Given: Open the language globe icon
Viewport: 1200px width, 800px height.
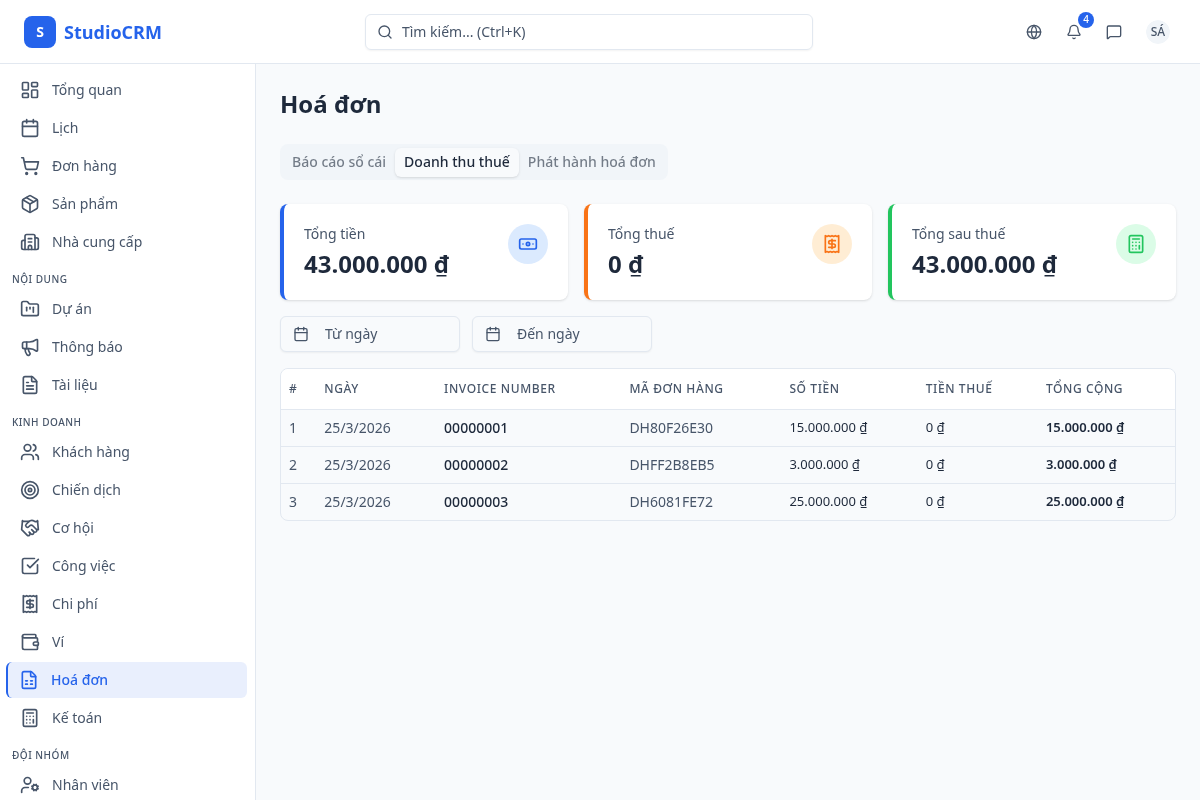Looking at the screenshot, I should pos(1034,32).
